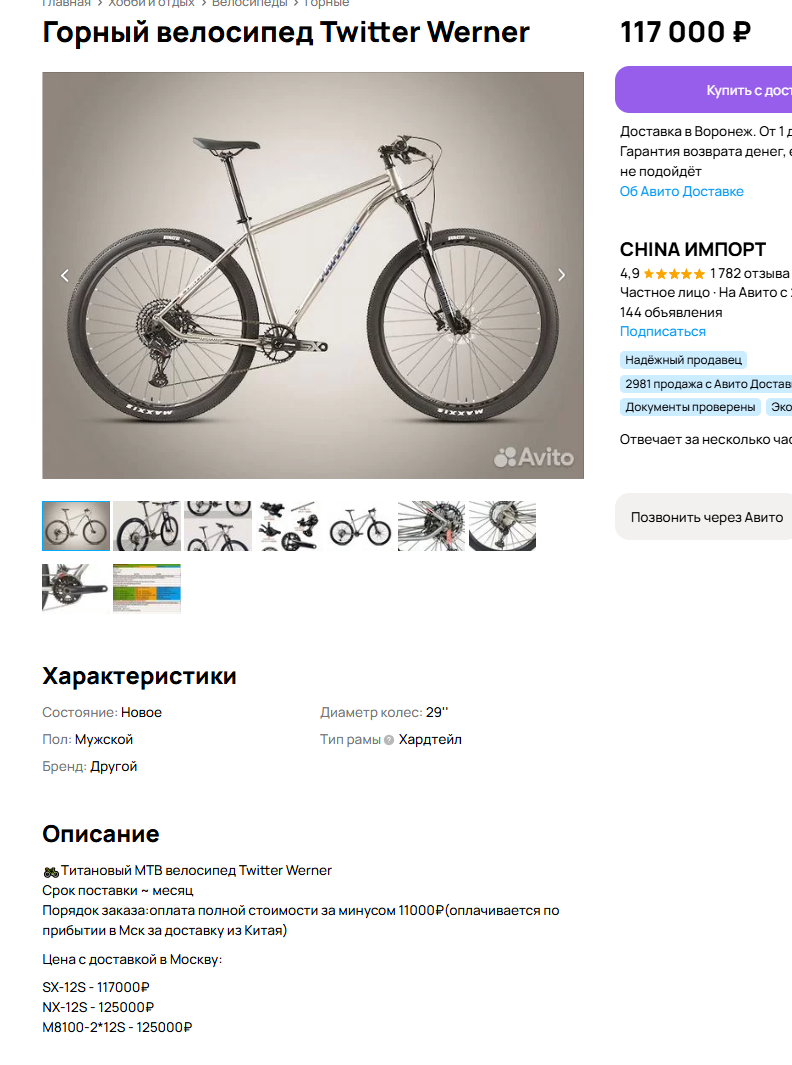Viewport: 792px width, 1065px height.
Task: Click Позвонить через Авито button
Action: [x=704, y=517]
